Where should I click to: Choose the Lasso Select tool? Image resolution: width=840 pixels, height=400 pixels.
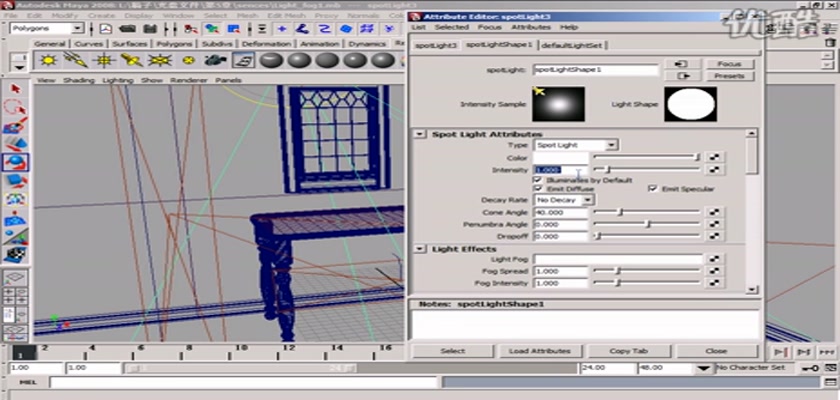[x=16, y=107]
